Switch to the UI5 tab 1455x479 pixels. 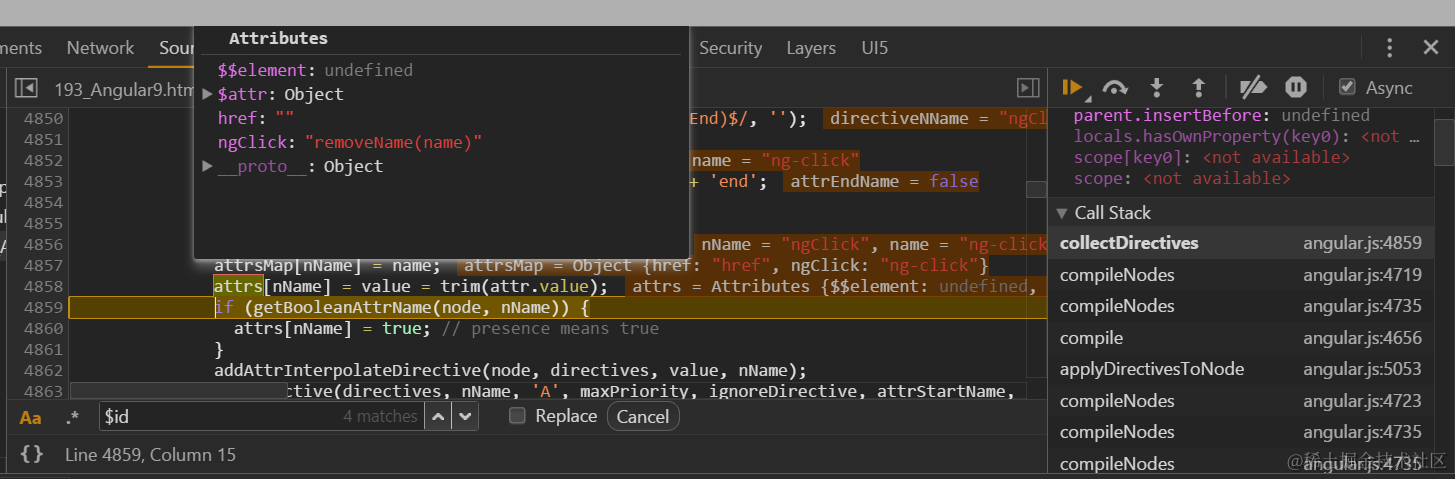[x=875, y=48]
